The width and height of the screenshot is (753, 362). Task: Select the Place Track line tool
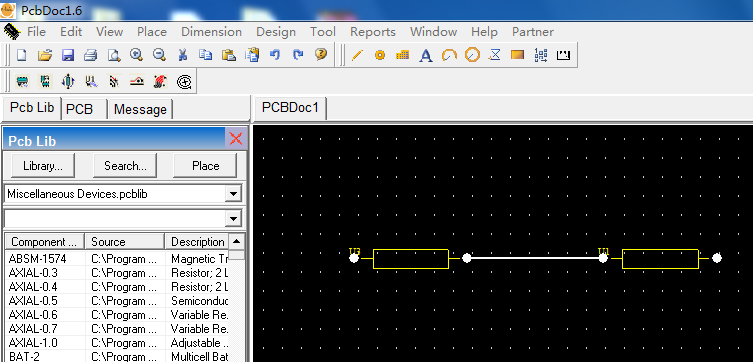(357, 55)
